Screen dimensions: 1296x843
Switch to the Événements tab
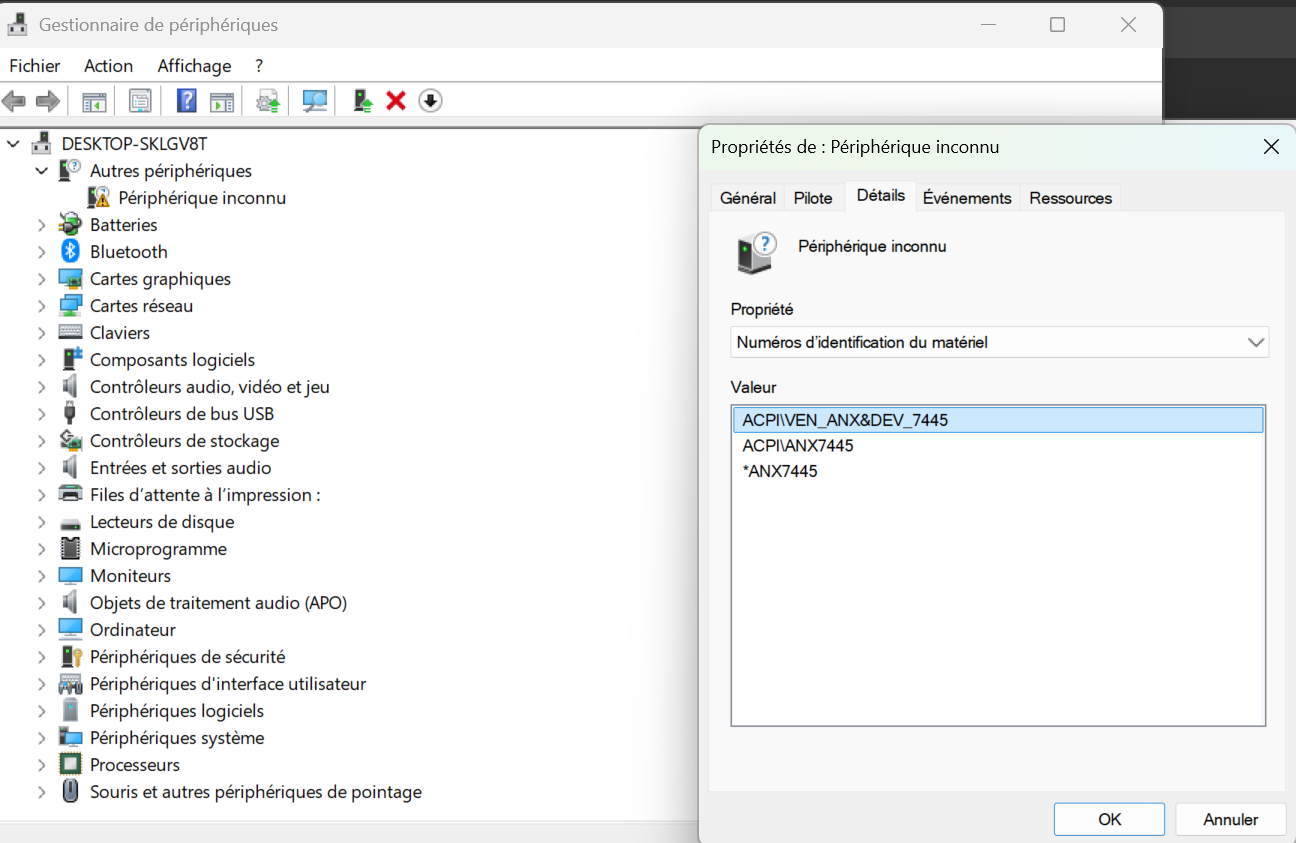coord(967,198)
